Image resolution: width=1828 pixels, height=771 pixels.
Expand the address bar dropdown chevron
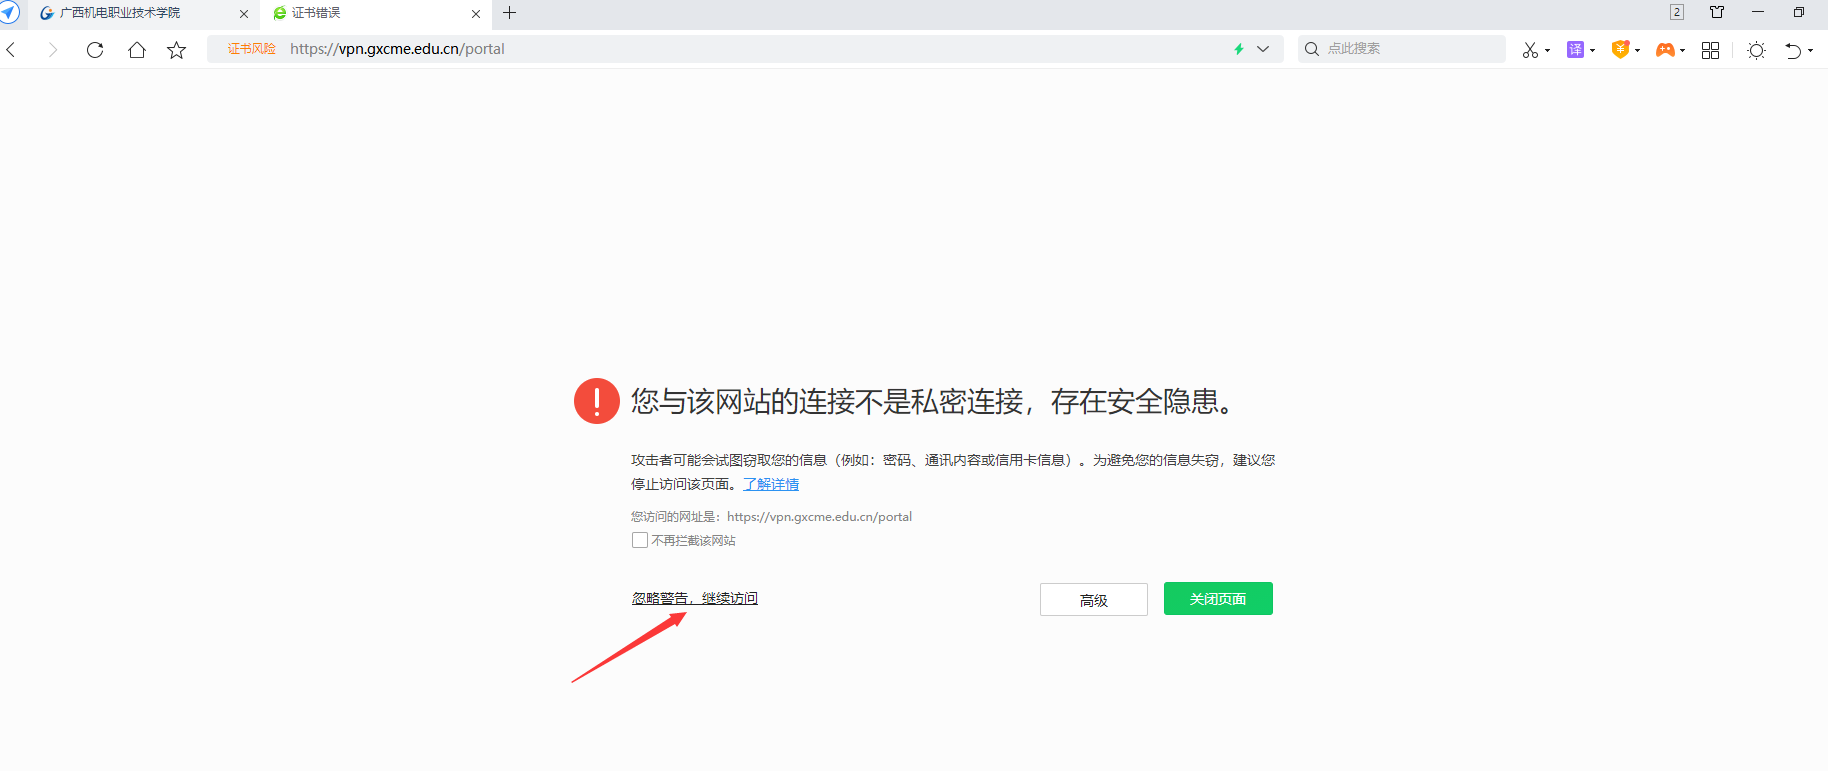[x=1263, y=49]
